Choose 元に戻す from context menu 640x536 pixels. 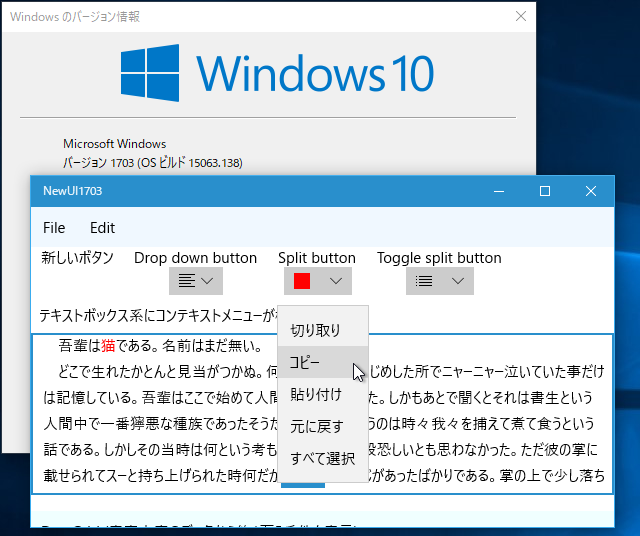coord(323,427)
